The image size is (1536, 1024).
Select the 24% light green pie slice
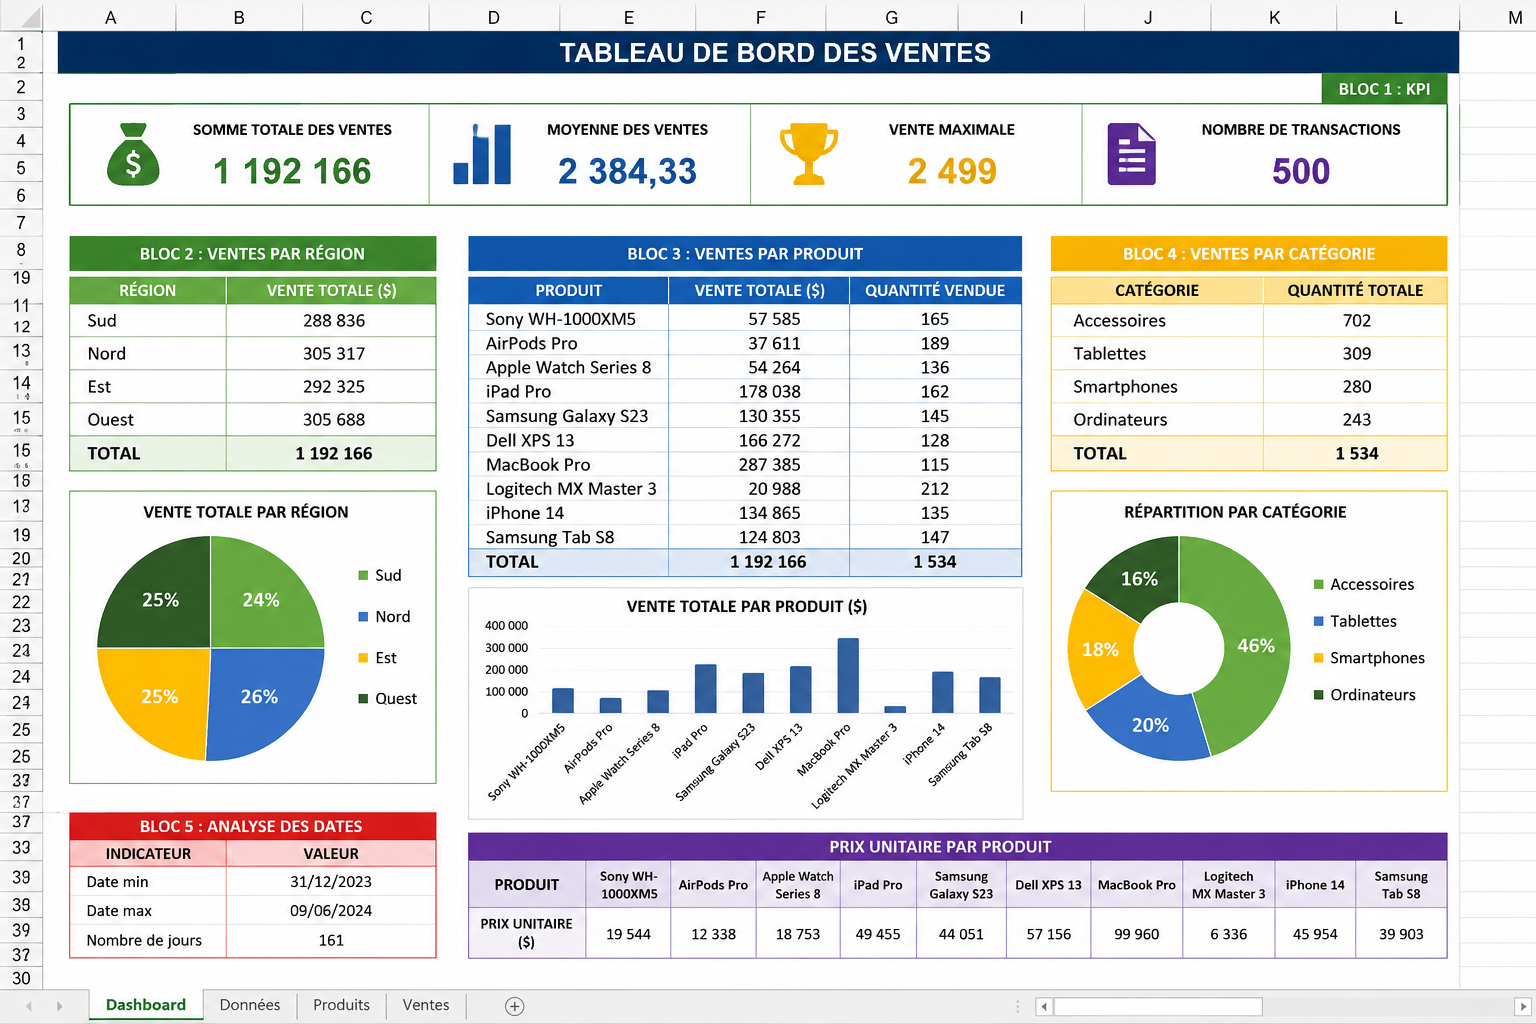[x=262, y=598]
